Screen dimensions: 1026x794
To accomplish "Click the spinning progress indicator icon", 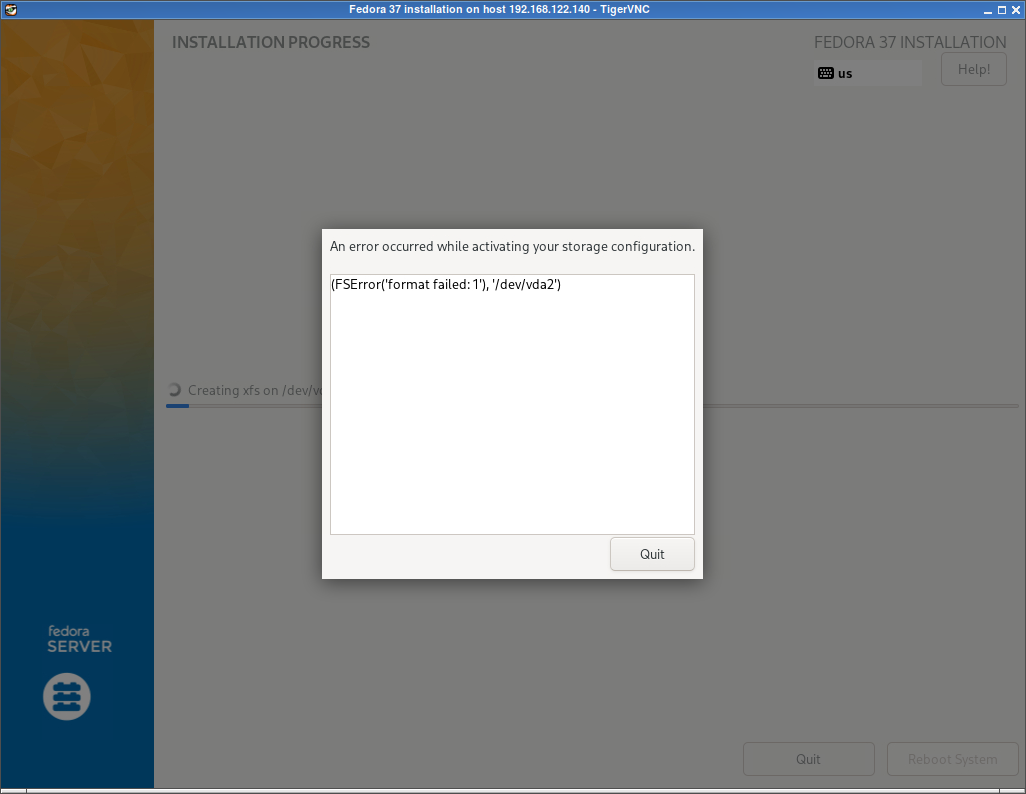I will [174, 390].
